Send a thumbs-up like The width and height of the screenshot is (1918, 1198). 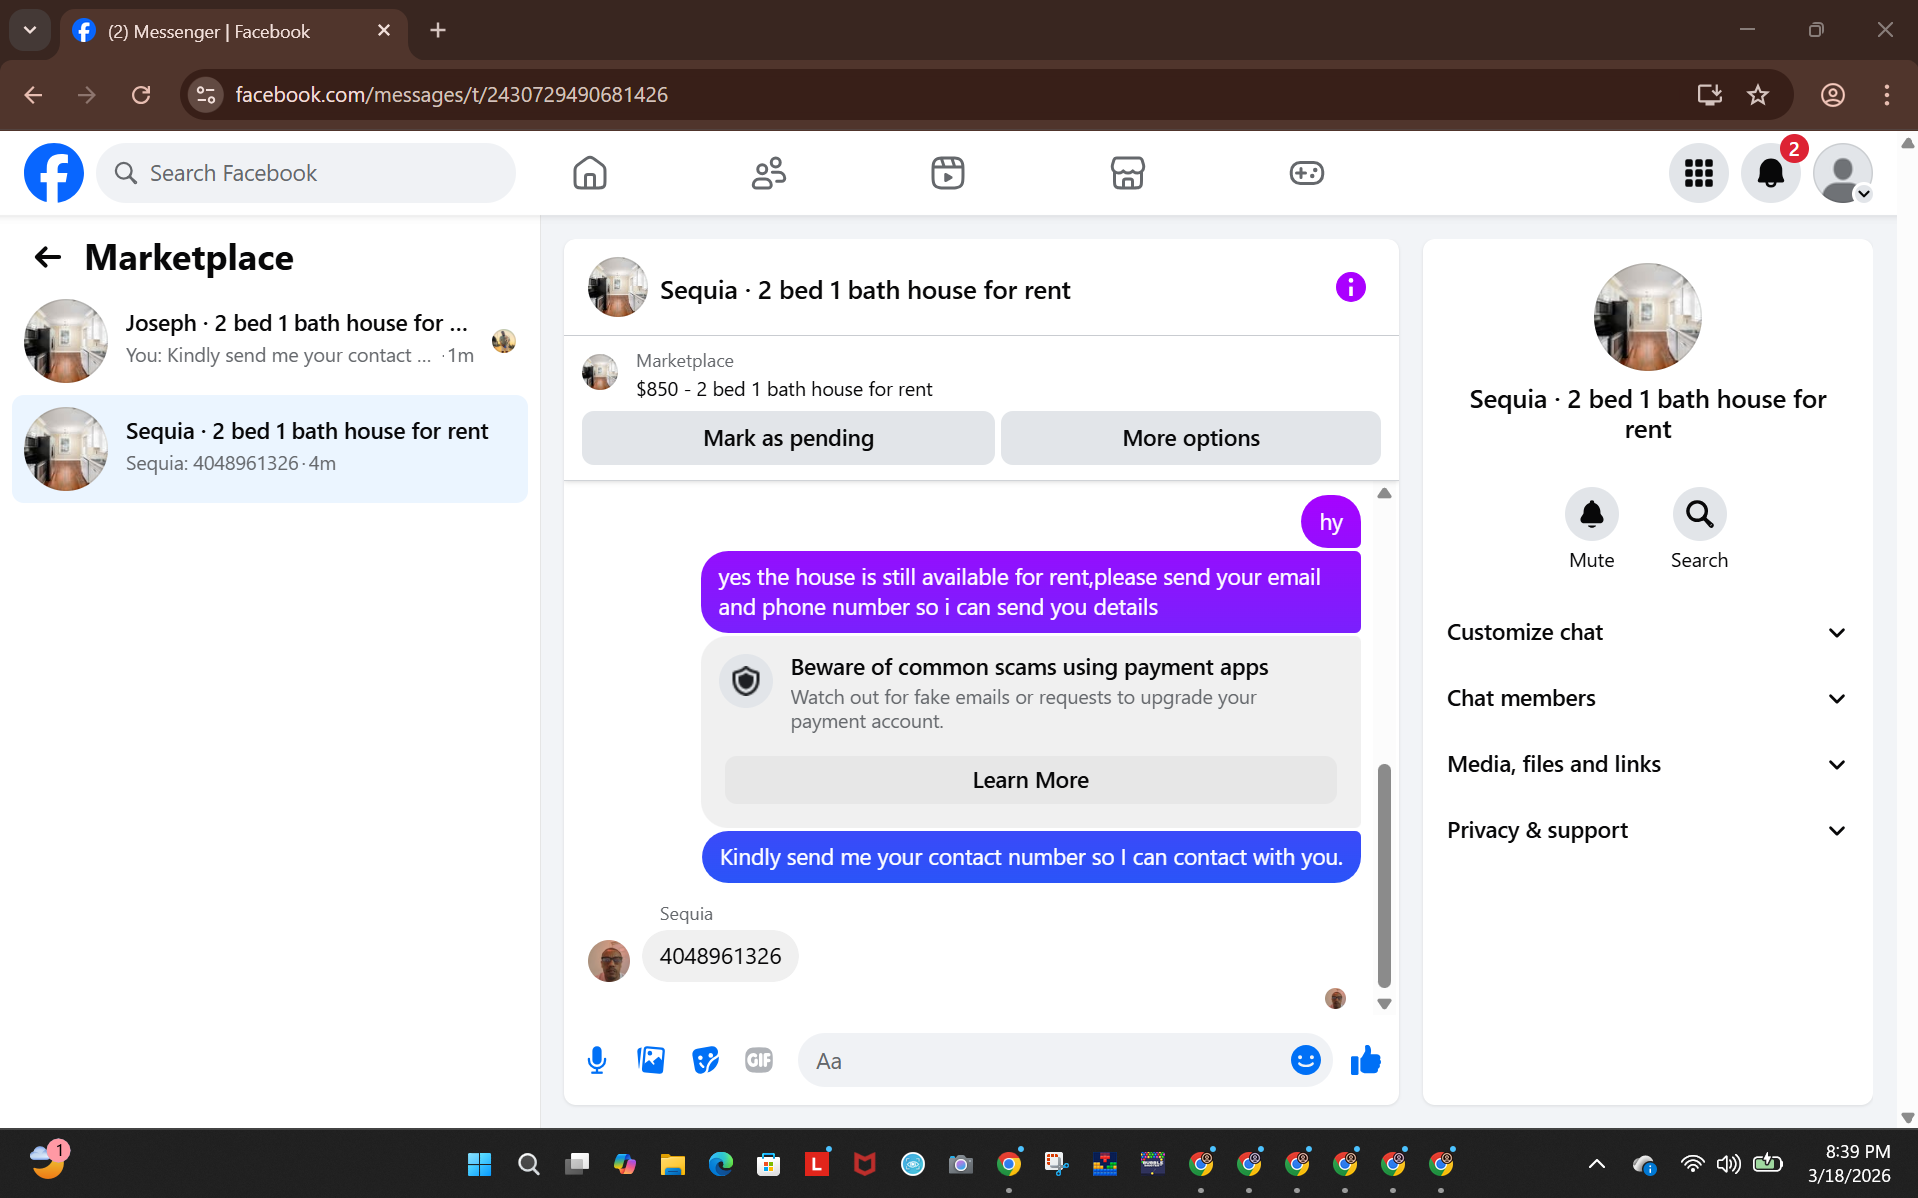tap(1365, 1060)
